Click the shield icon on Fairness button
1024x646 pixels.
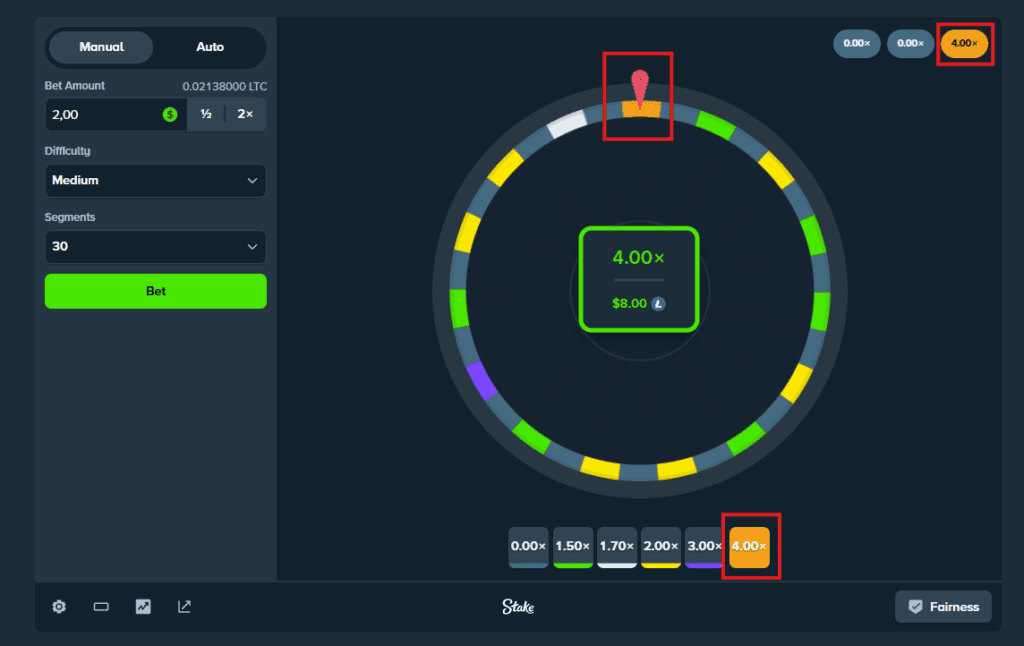pyautogui.click(x=916, y=606)
